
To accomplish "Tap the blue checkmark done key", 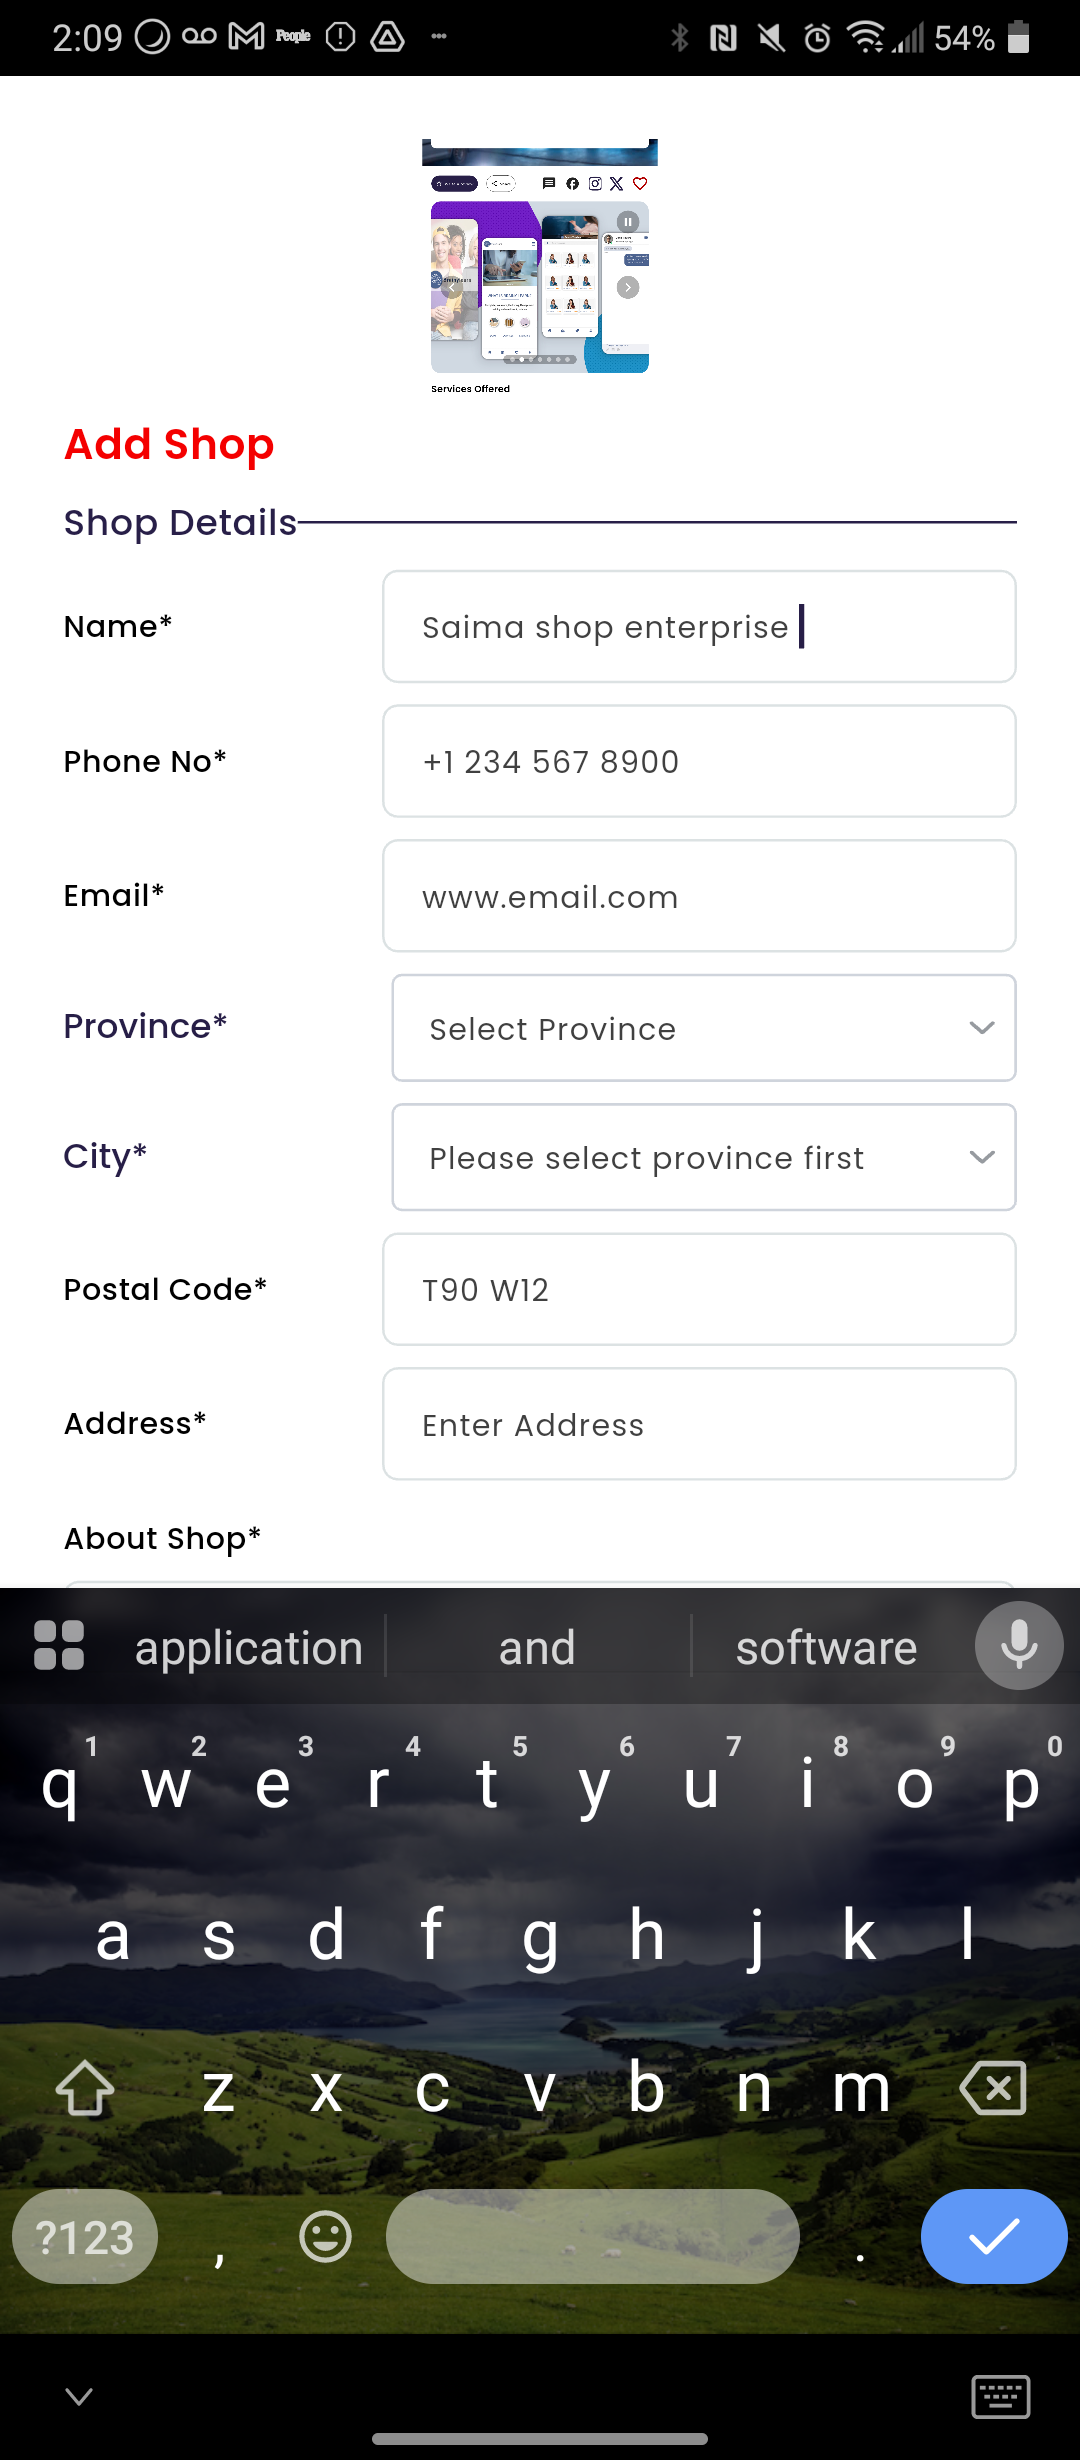I will 994,2236.
